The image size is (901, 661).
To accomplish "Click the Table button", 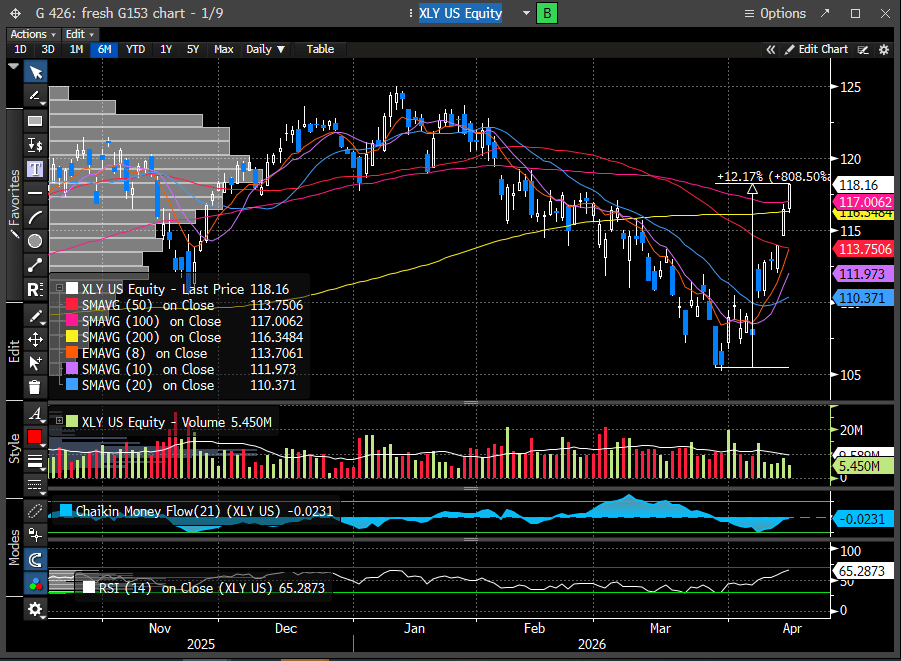I will pos(320,49).
